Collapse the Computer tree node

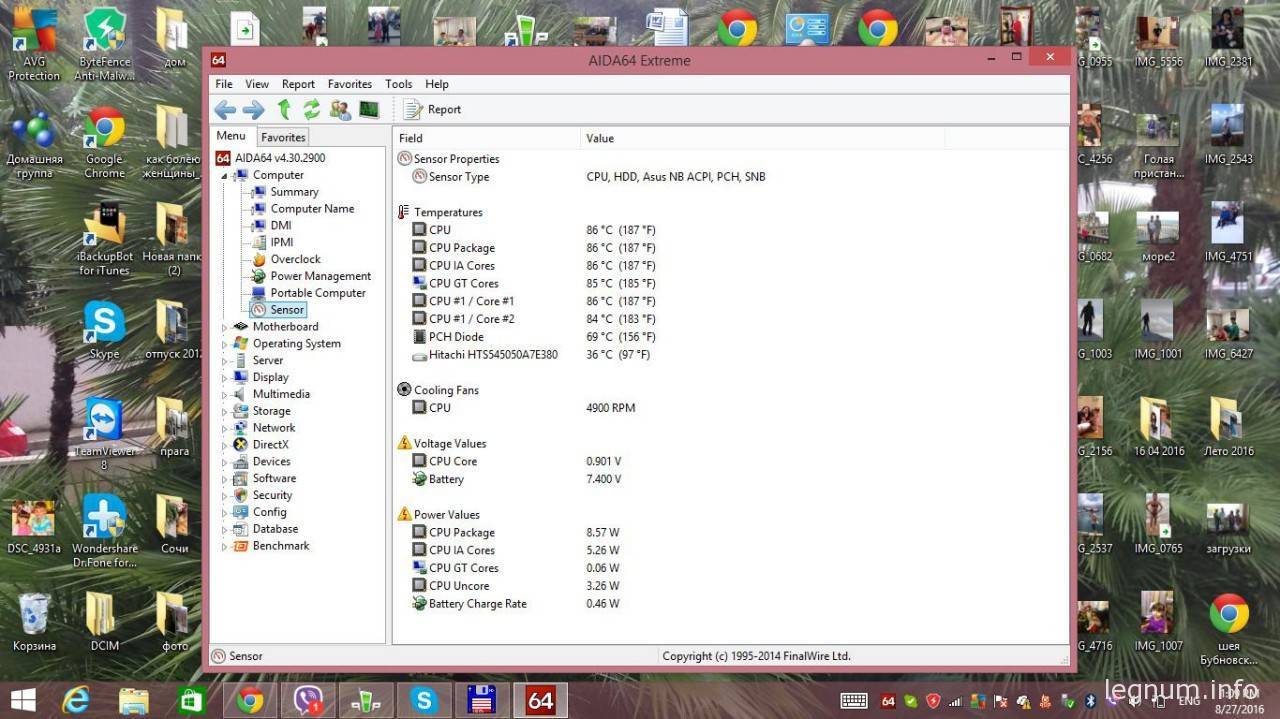point(224,175)
